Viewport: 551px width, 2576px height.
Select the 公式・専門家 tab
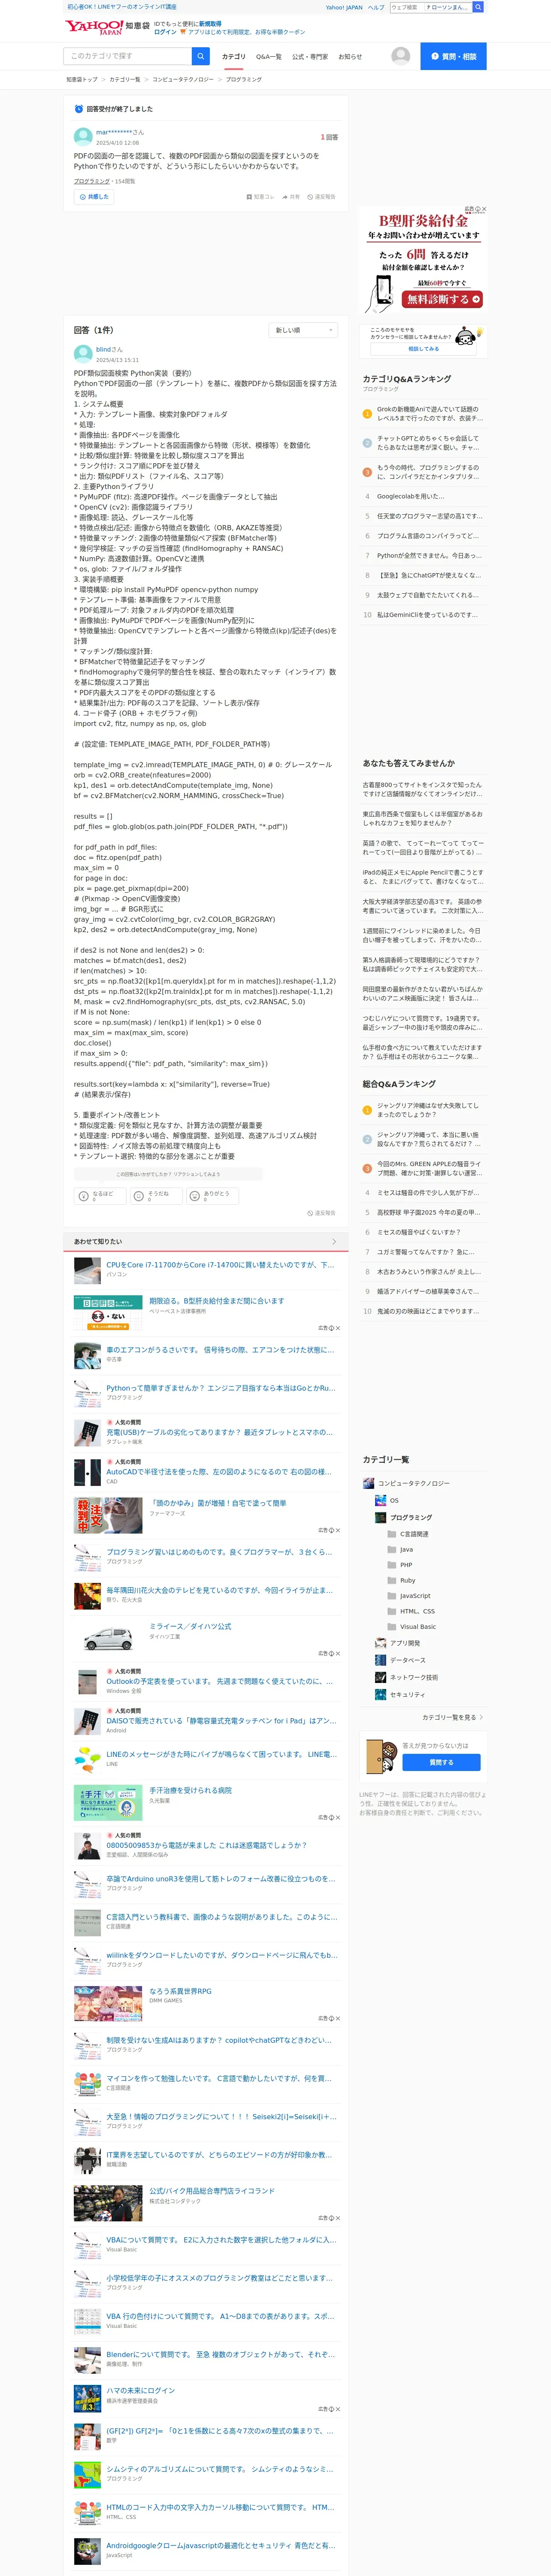coord(310,57)
